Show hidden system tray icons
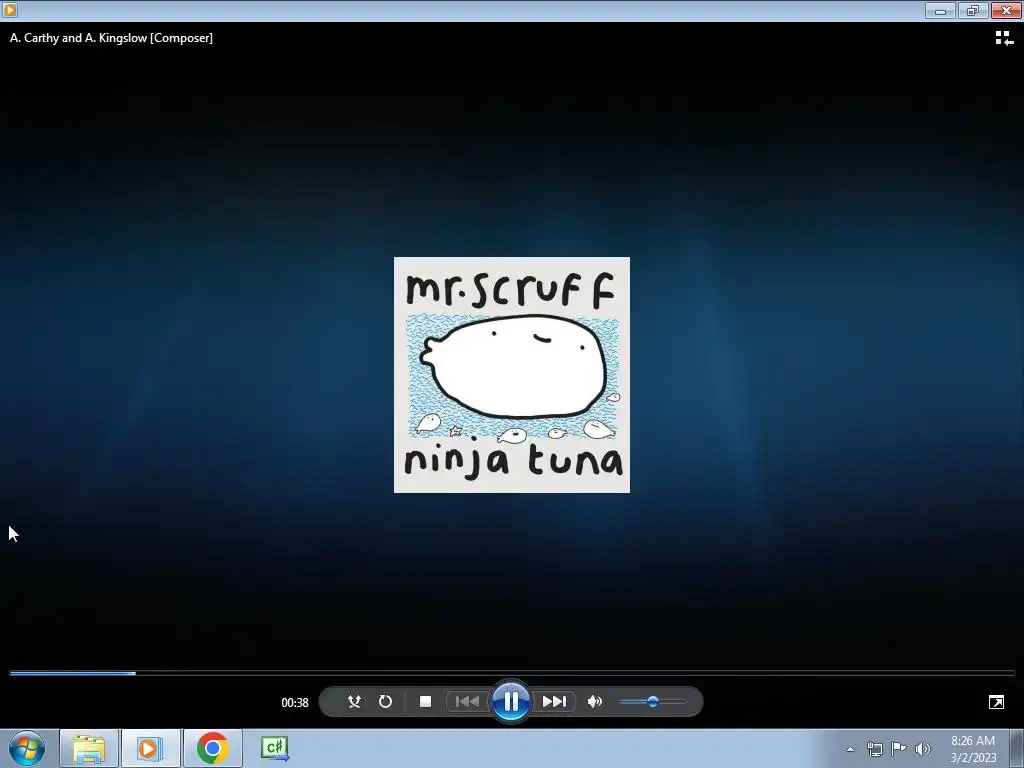This screenshot has height=768, width=1024. point(850,749)
